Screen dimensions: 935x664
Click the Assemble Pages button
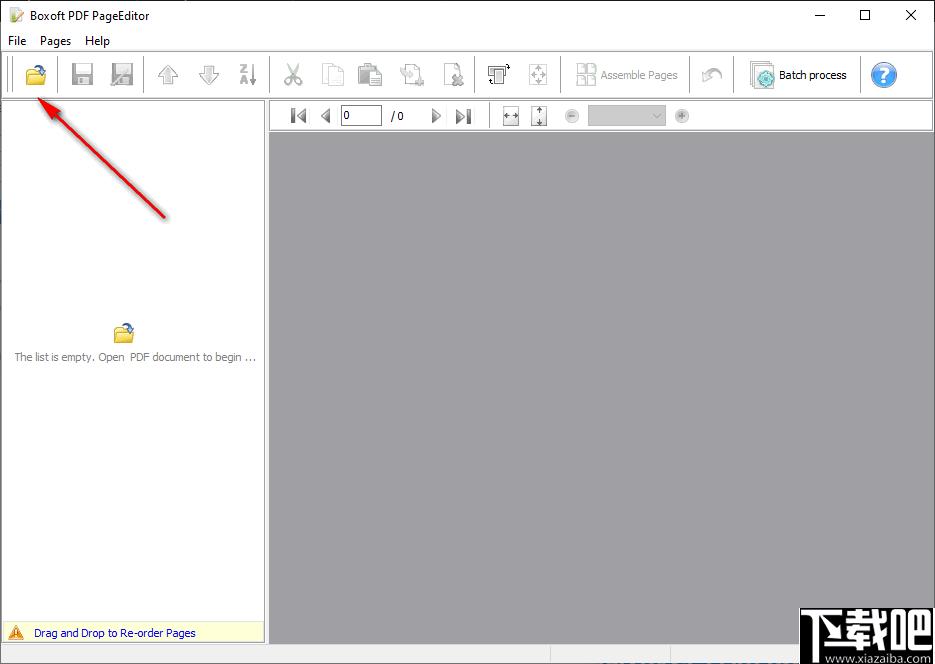pyautogui.click(x=627, y=75)
